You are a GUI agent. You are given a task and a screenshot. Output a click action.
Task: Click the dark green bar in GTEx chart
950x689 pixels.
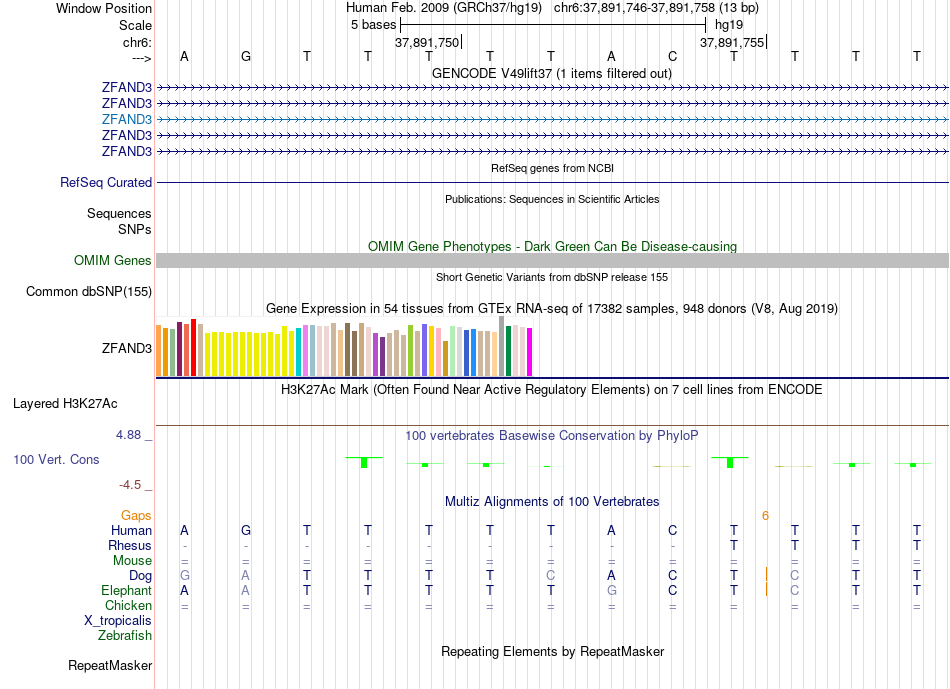pos(508,351)
